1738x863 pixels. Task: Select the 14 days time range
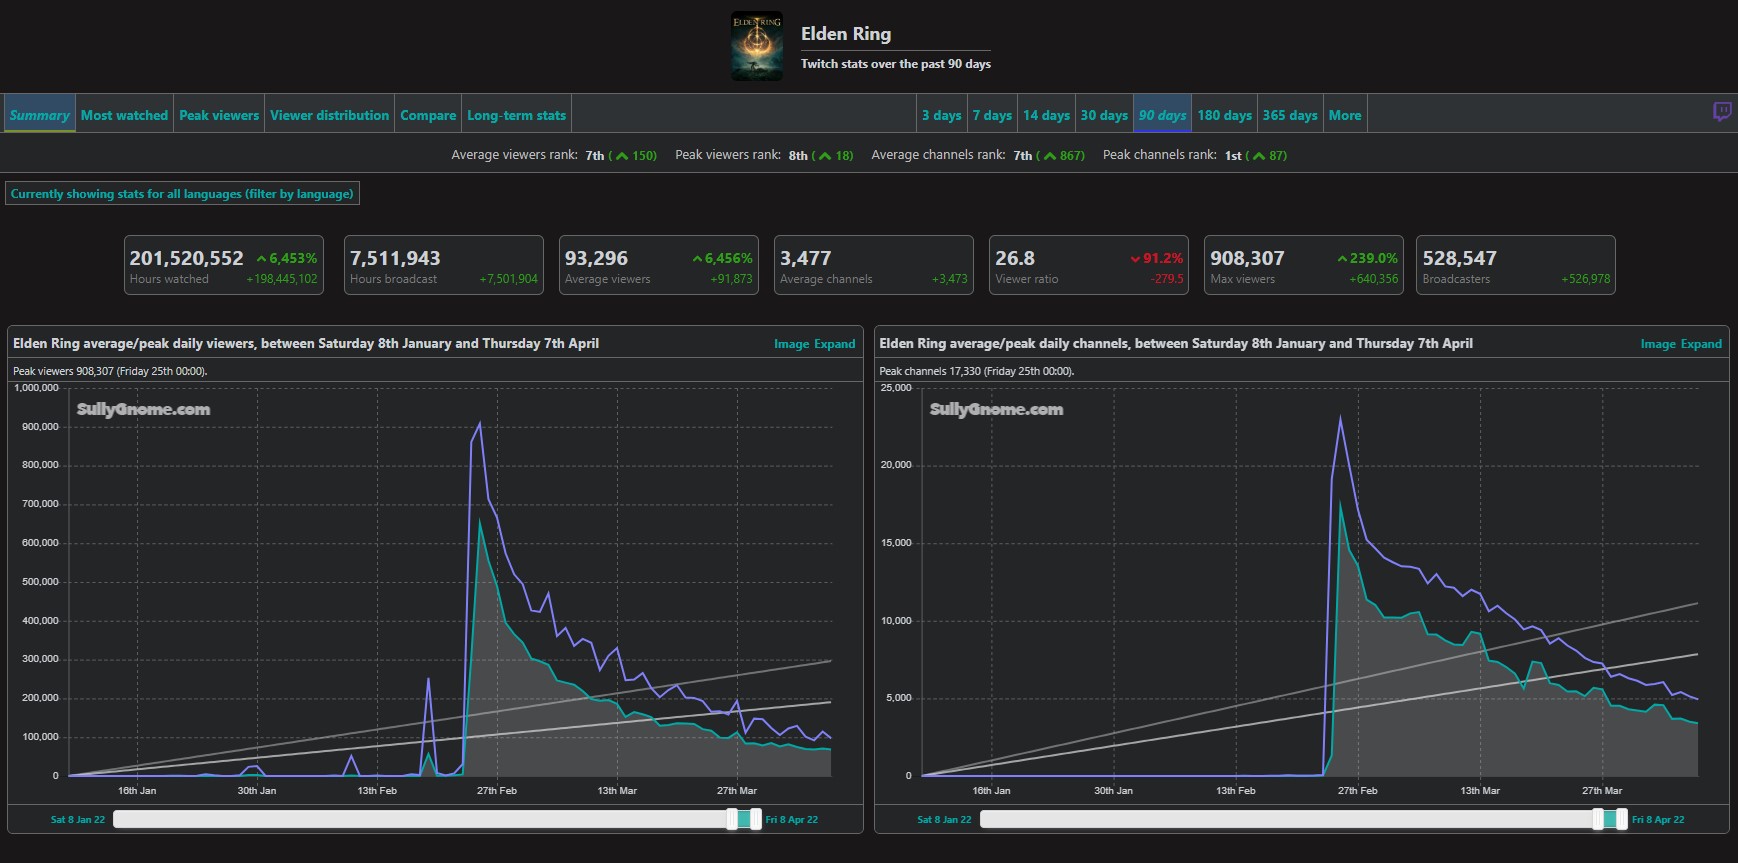click(1046, 115)
